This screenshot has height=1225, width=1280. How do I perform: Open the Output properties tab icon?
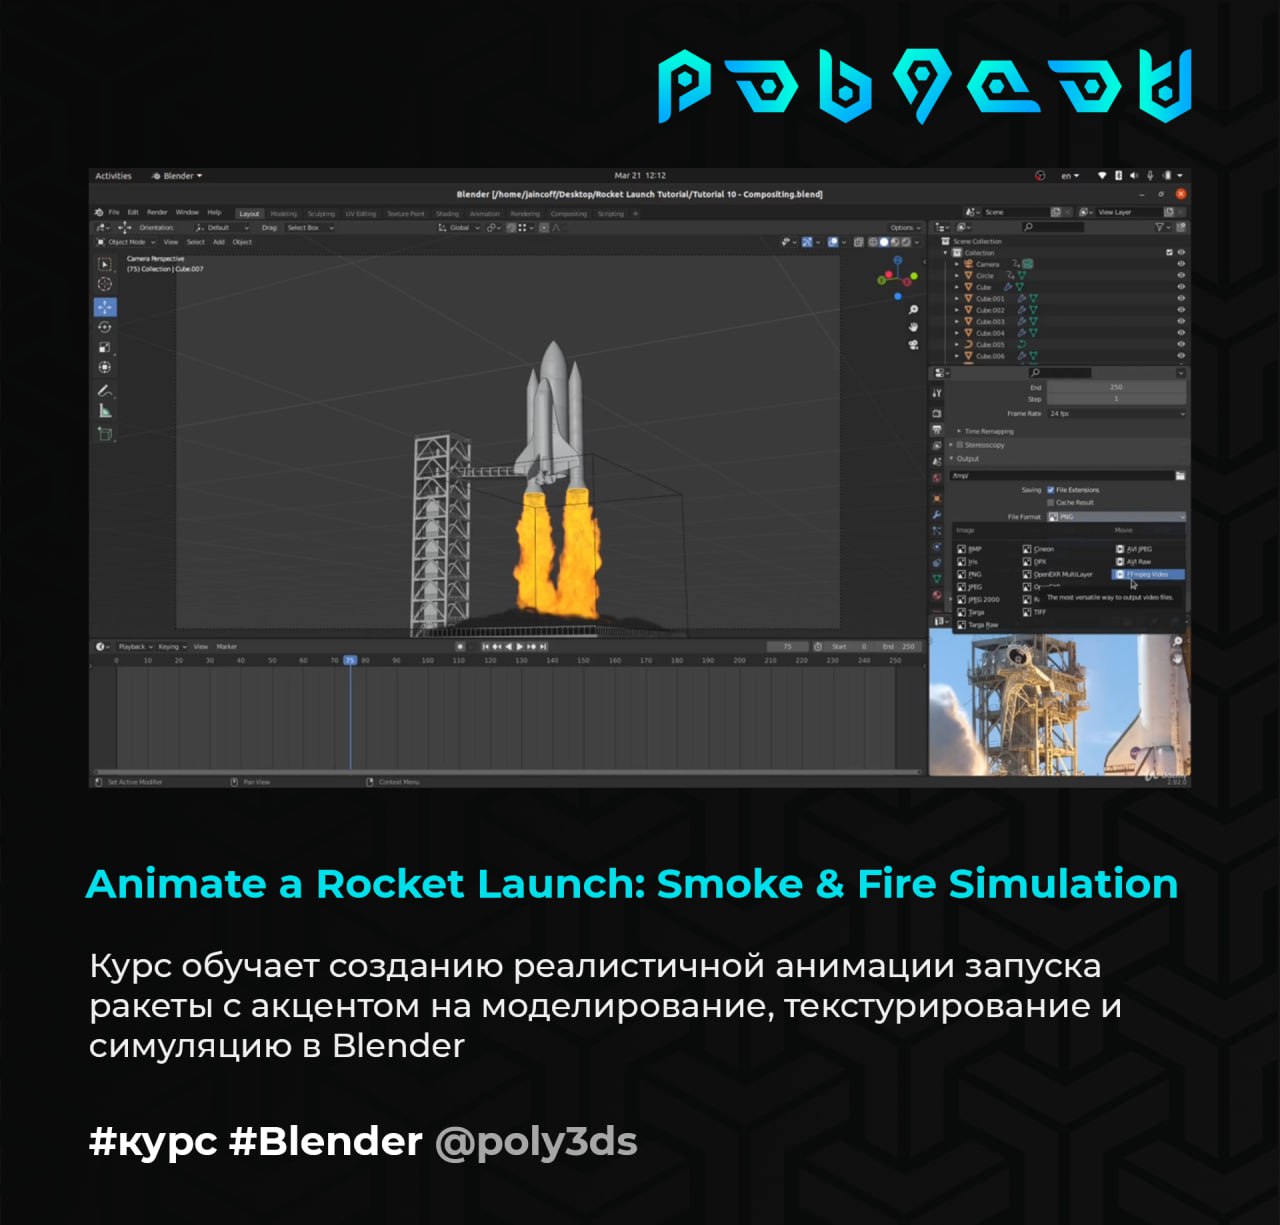937,430
